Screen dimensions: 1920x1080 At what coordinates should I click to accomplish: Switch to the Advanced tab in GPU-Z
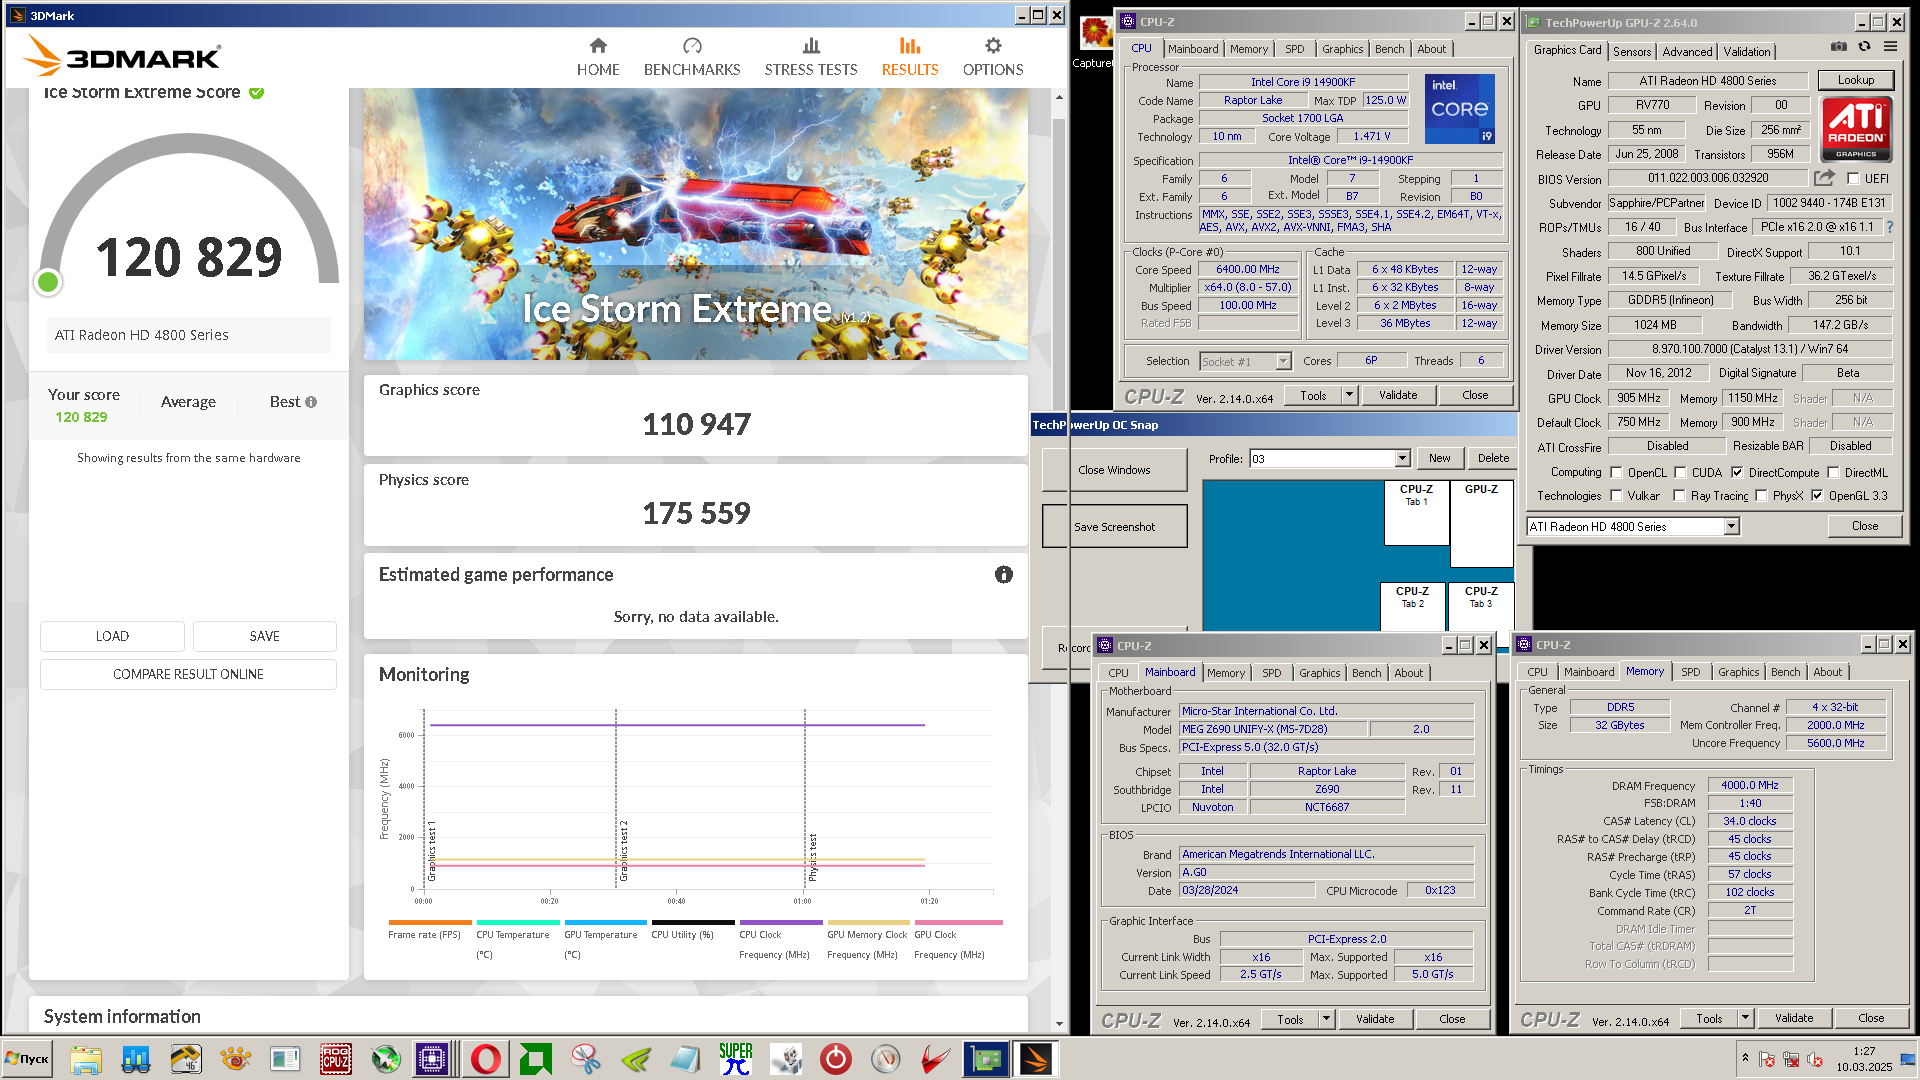point(1687,52)
